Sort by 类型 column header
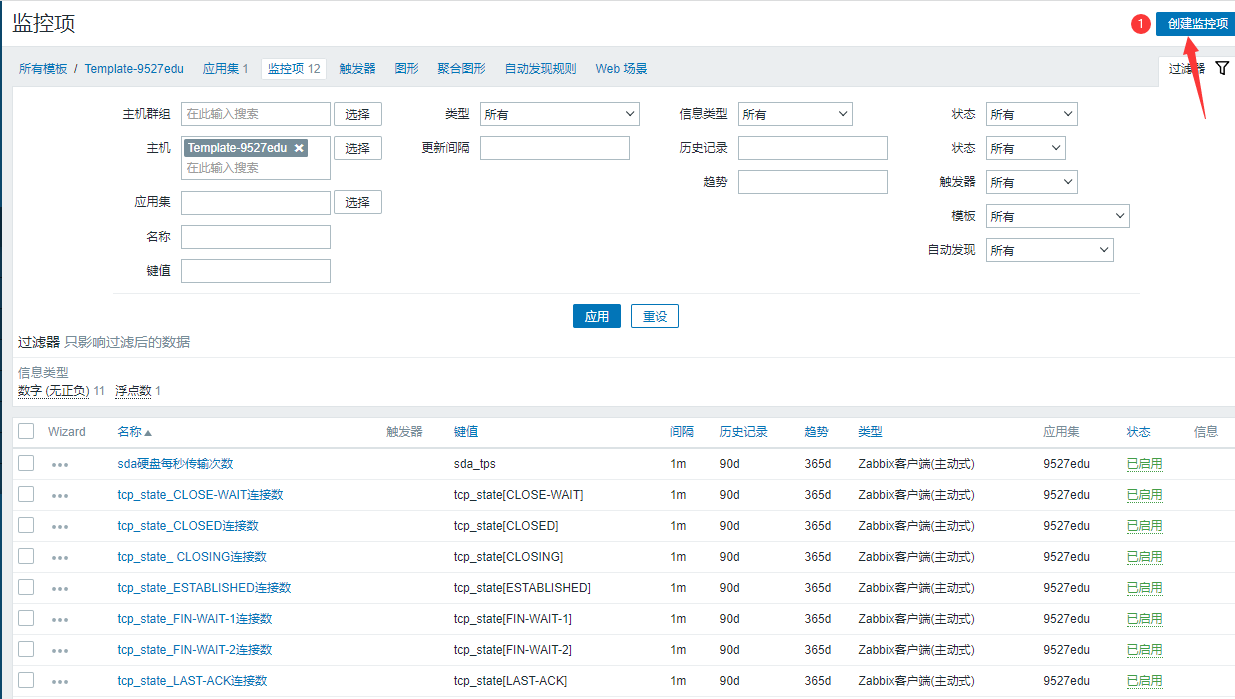The image size is (1235, 699). [870, 432]
